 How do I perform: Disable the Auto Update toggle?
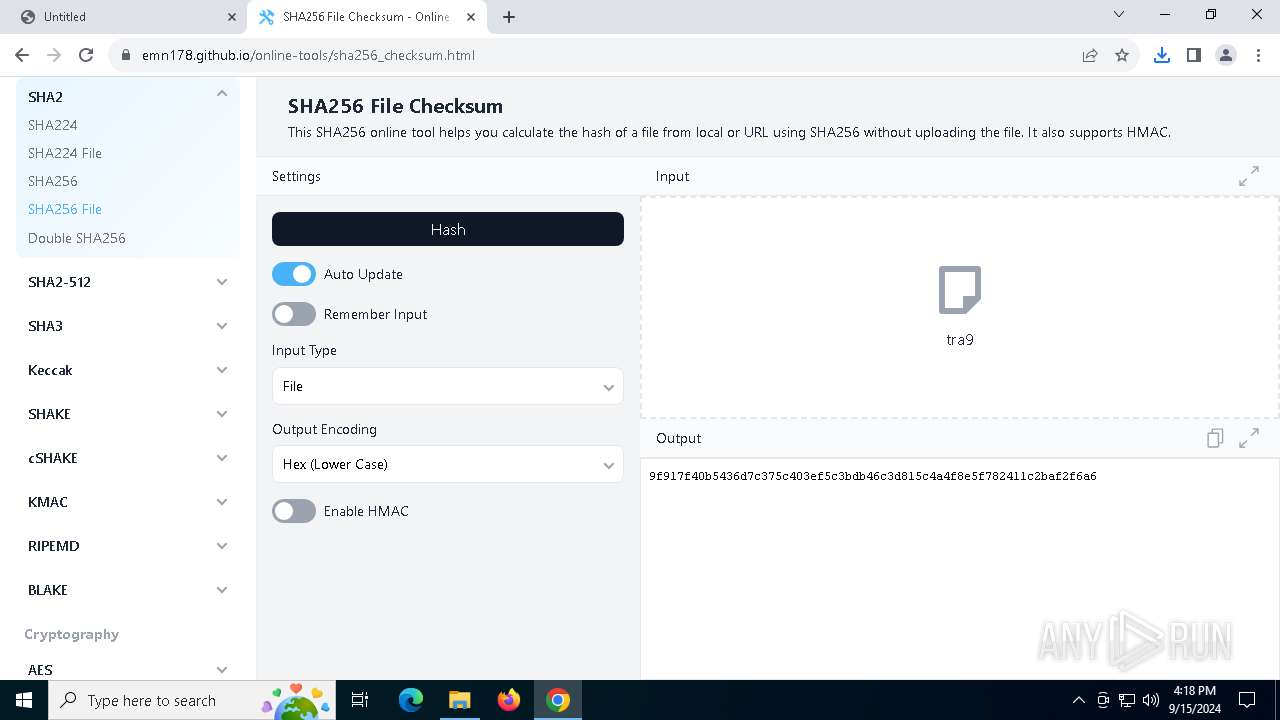[294, 274]
